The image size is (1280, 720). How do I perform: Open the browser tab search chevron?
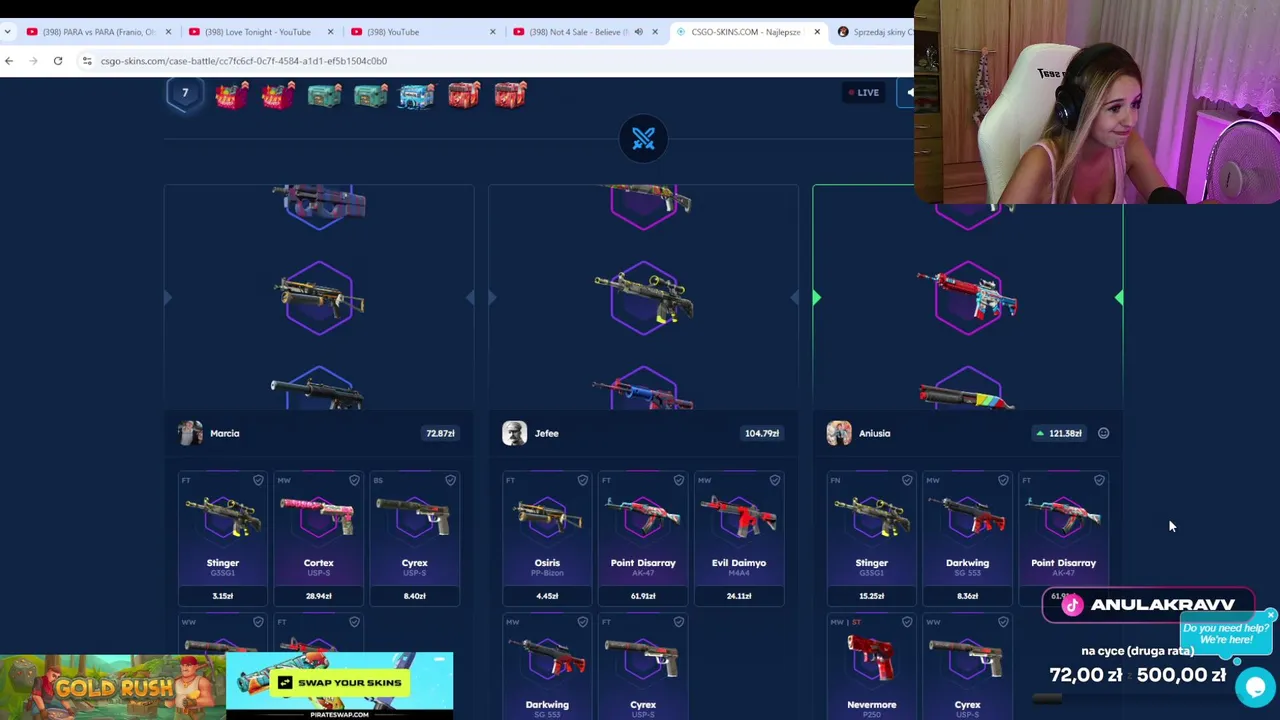pos(8,32)
